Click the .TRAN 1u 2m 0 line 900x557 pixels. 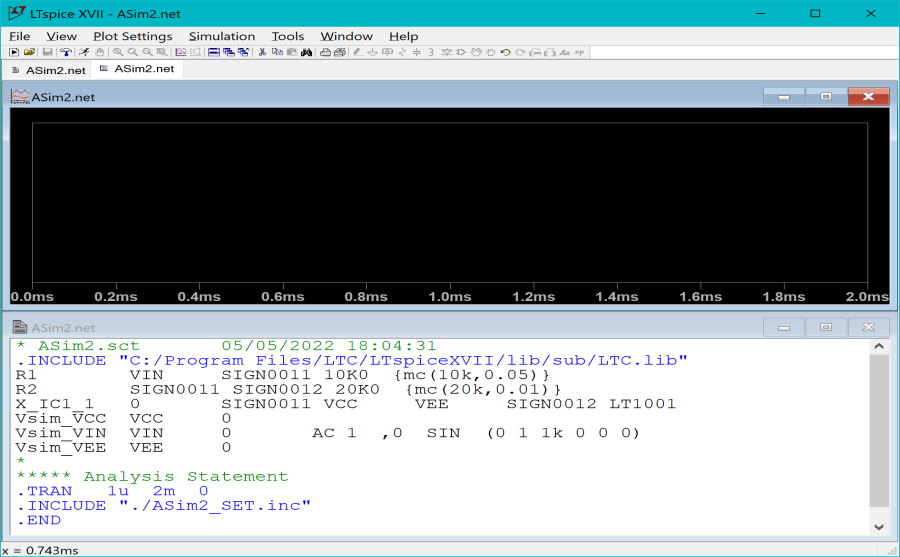(112, 491)
